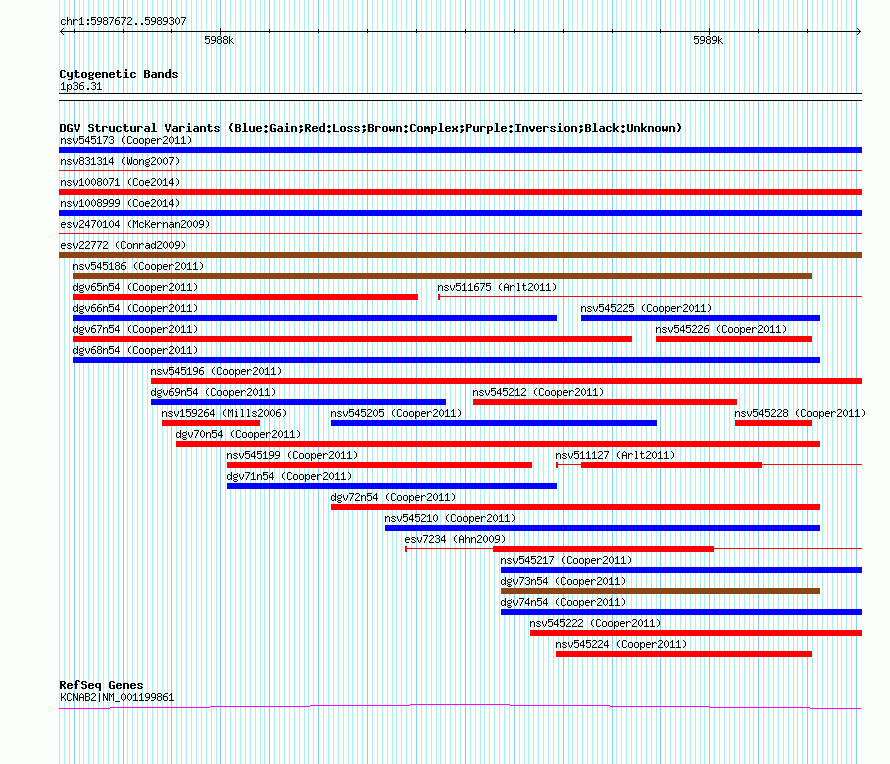Click nsv545186 (Cooper2011) label
Viewport: 890px width, 764px height.
[138, 266]
